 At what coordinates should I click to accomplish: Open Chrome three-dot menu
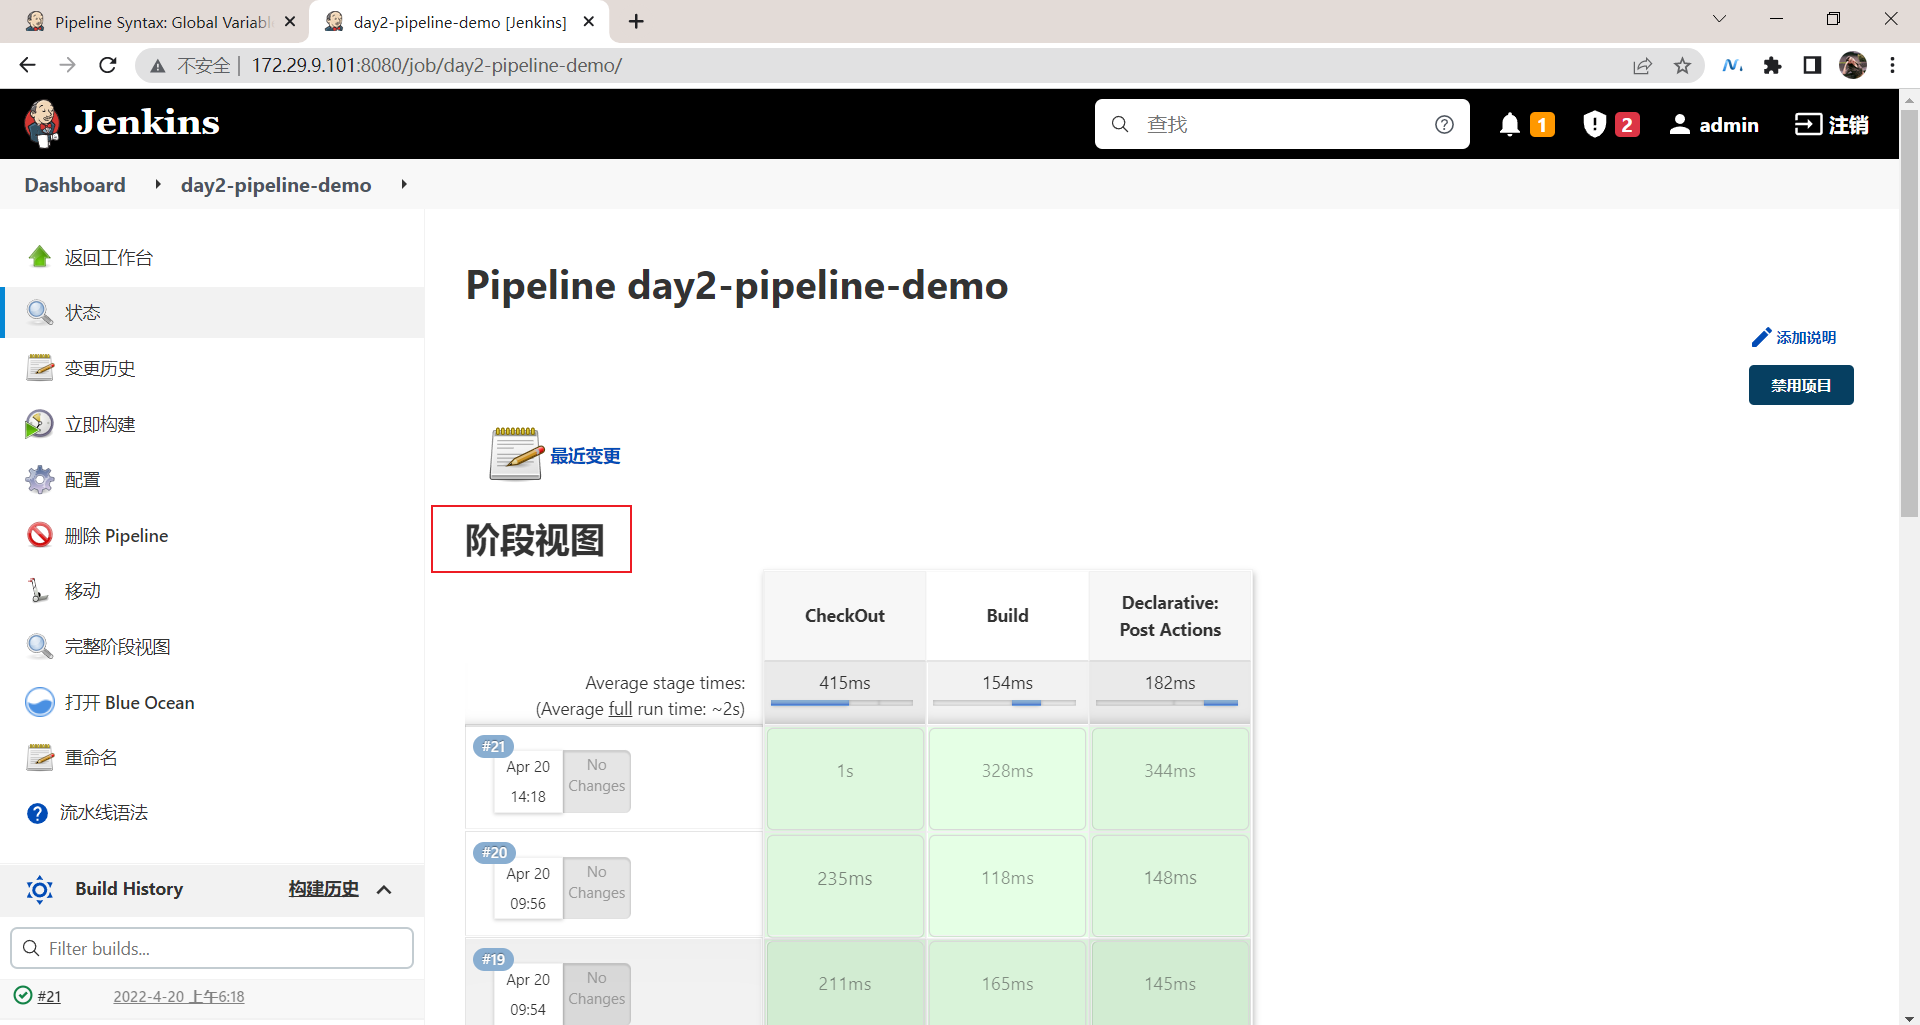pos(1892,65)
